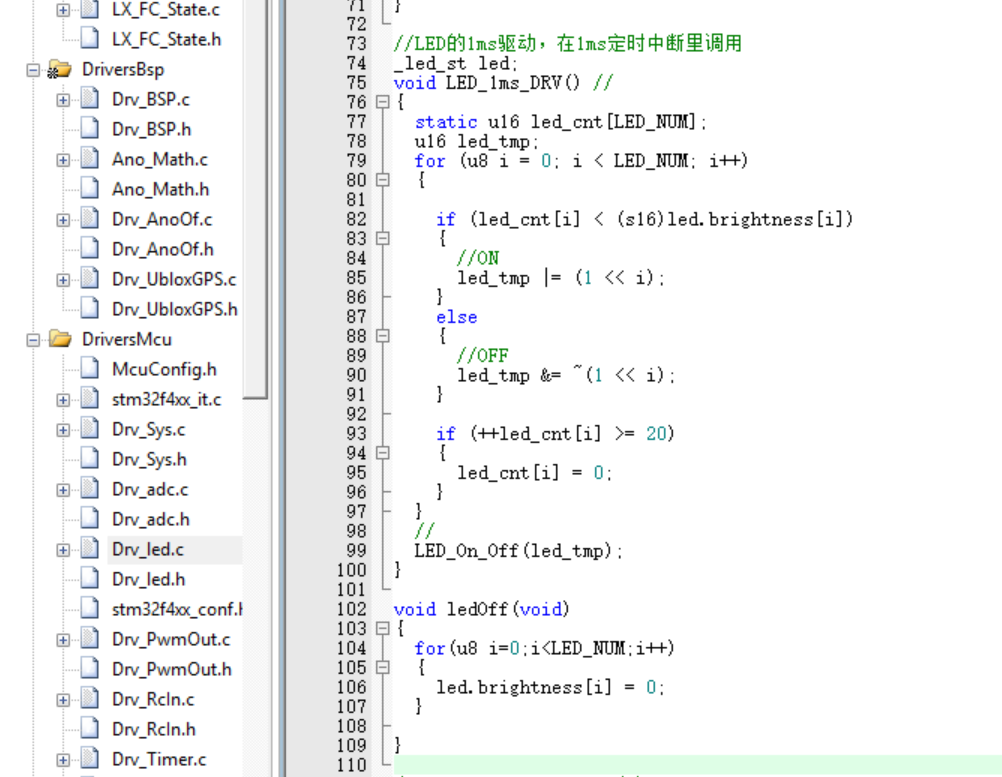The image size is (1002, 777).
Task: Expand Drv_RcIn.c file node
Action: (x=63, y=700)
